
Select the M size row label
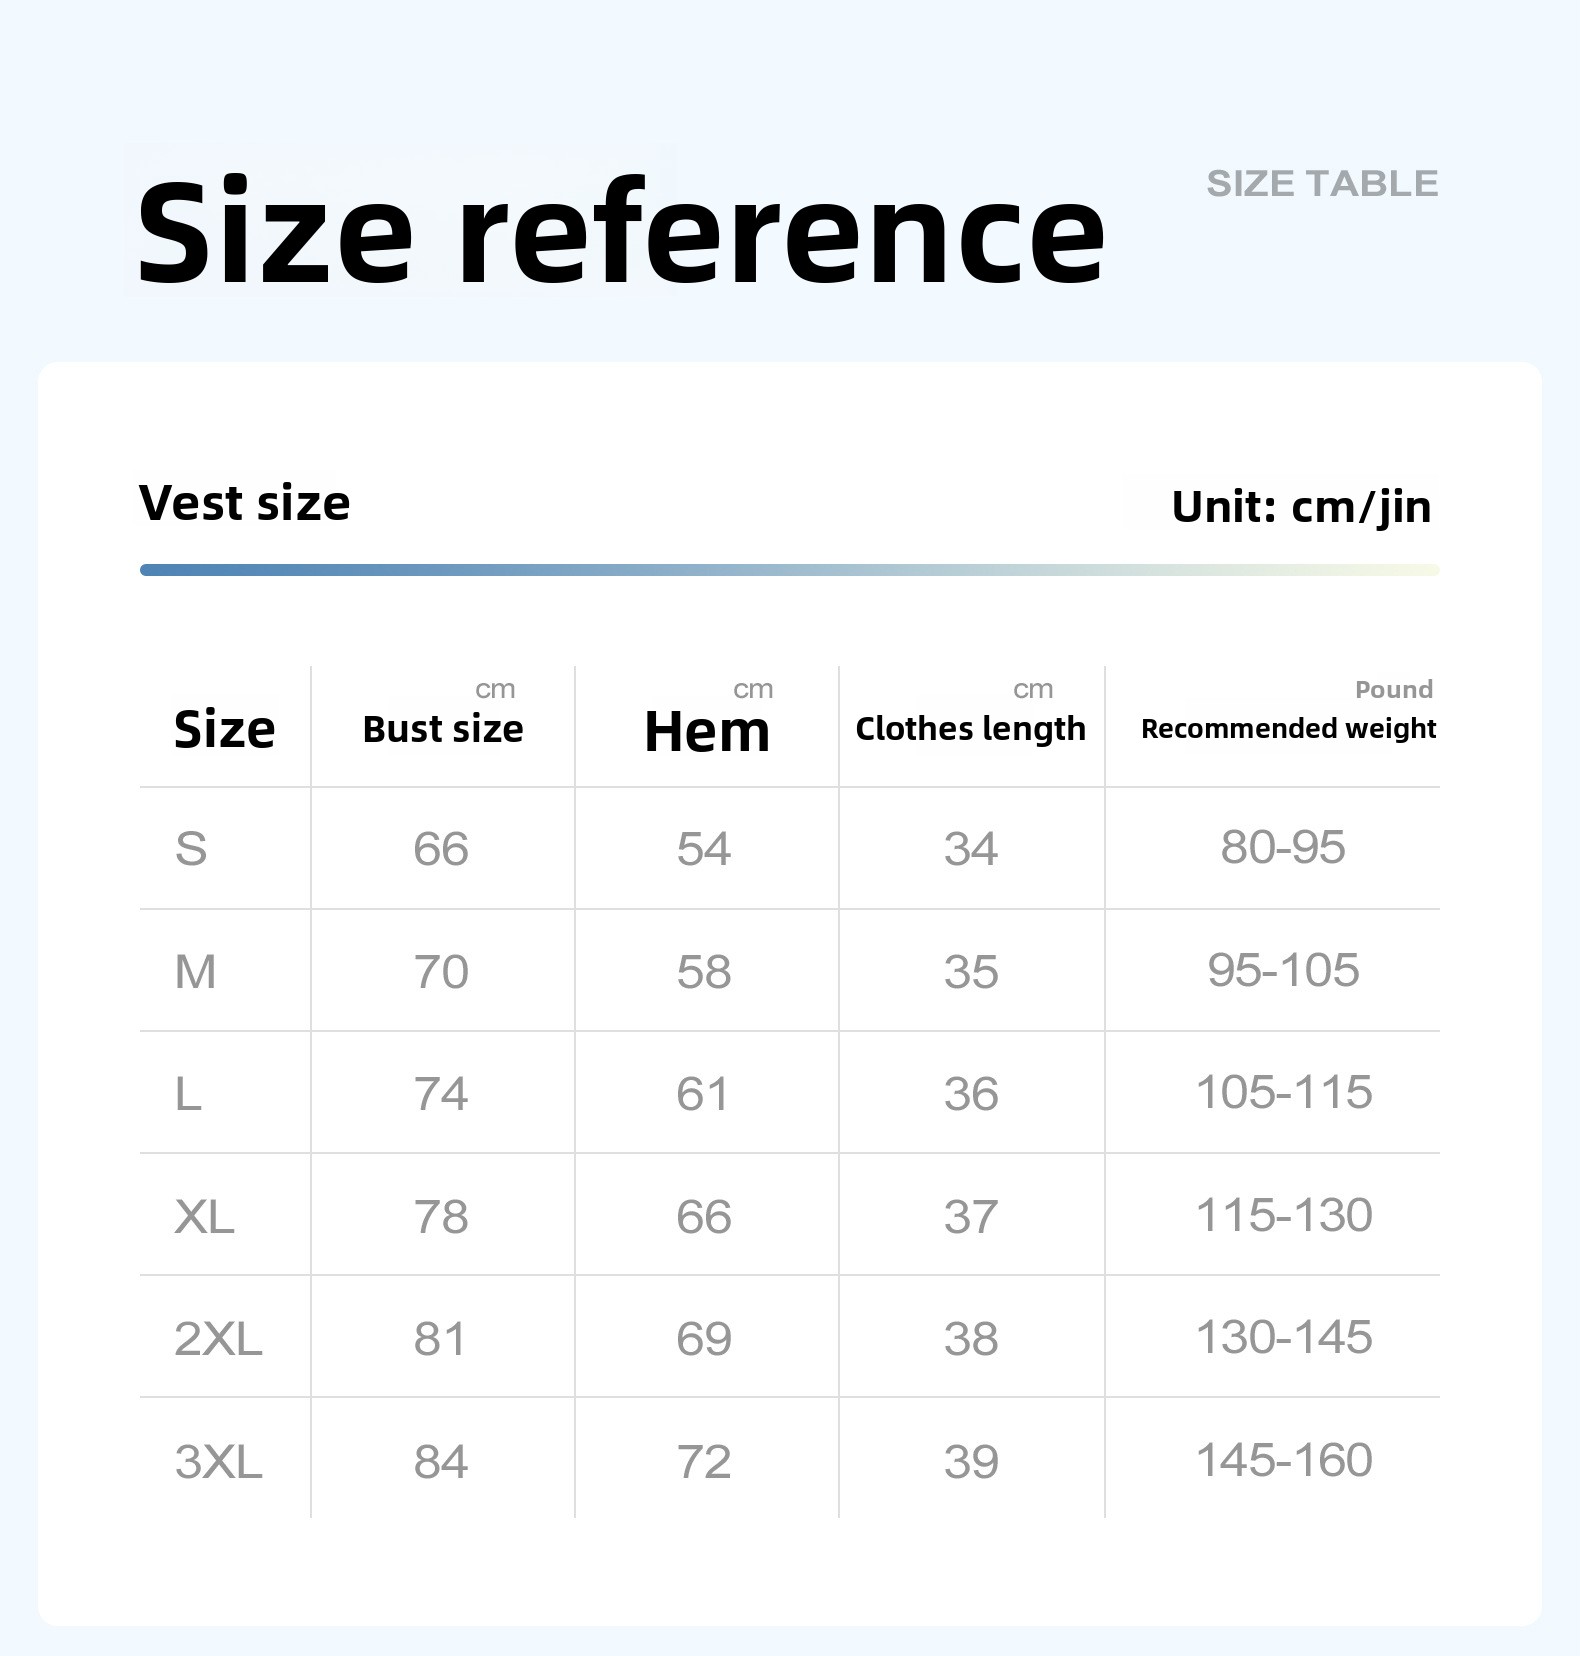195,971
